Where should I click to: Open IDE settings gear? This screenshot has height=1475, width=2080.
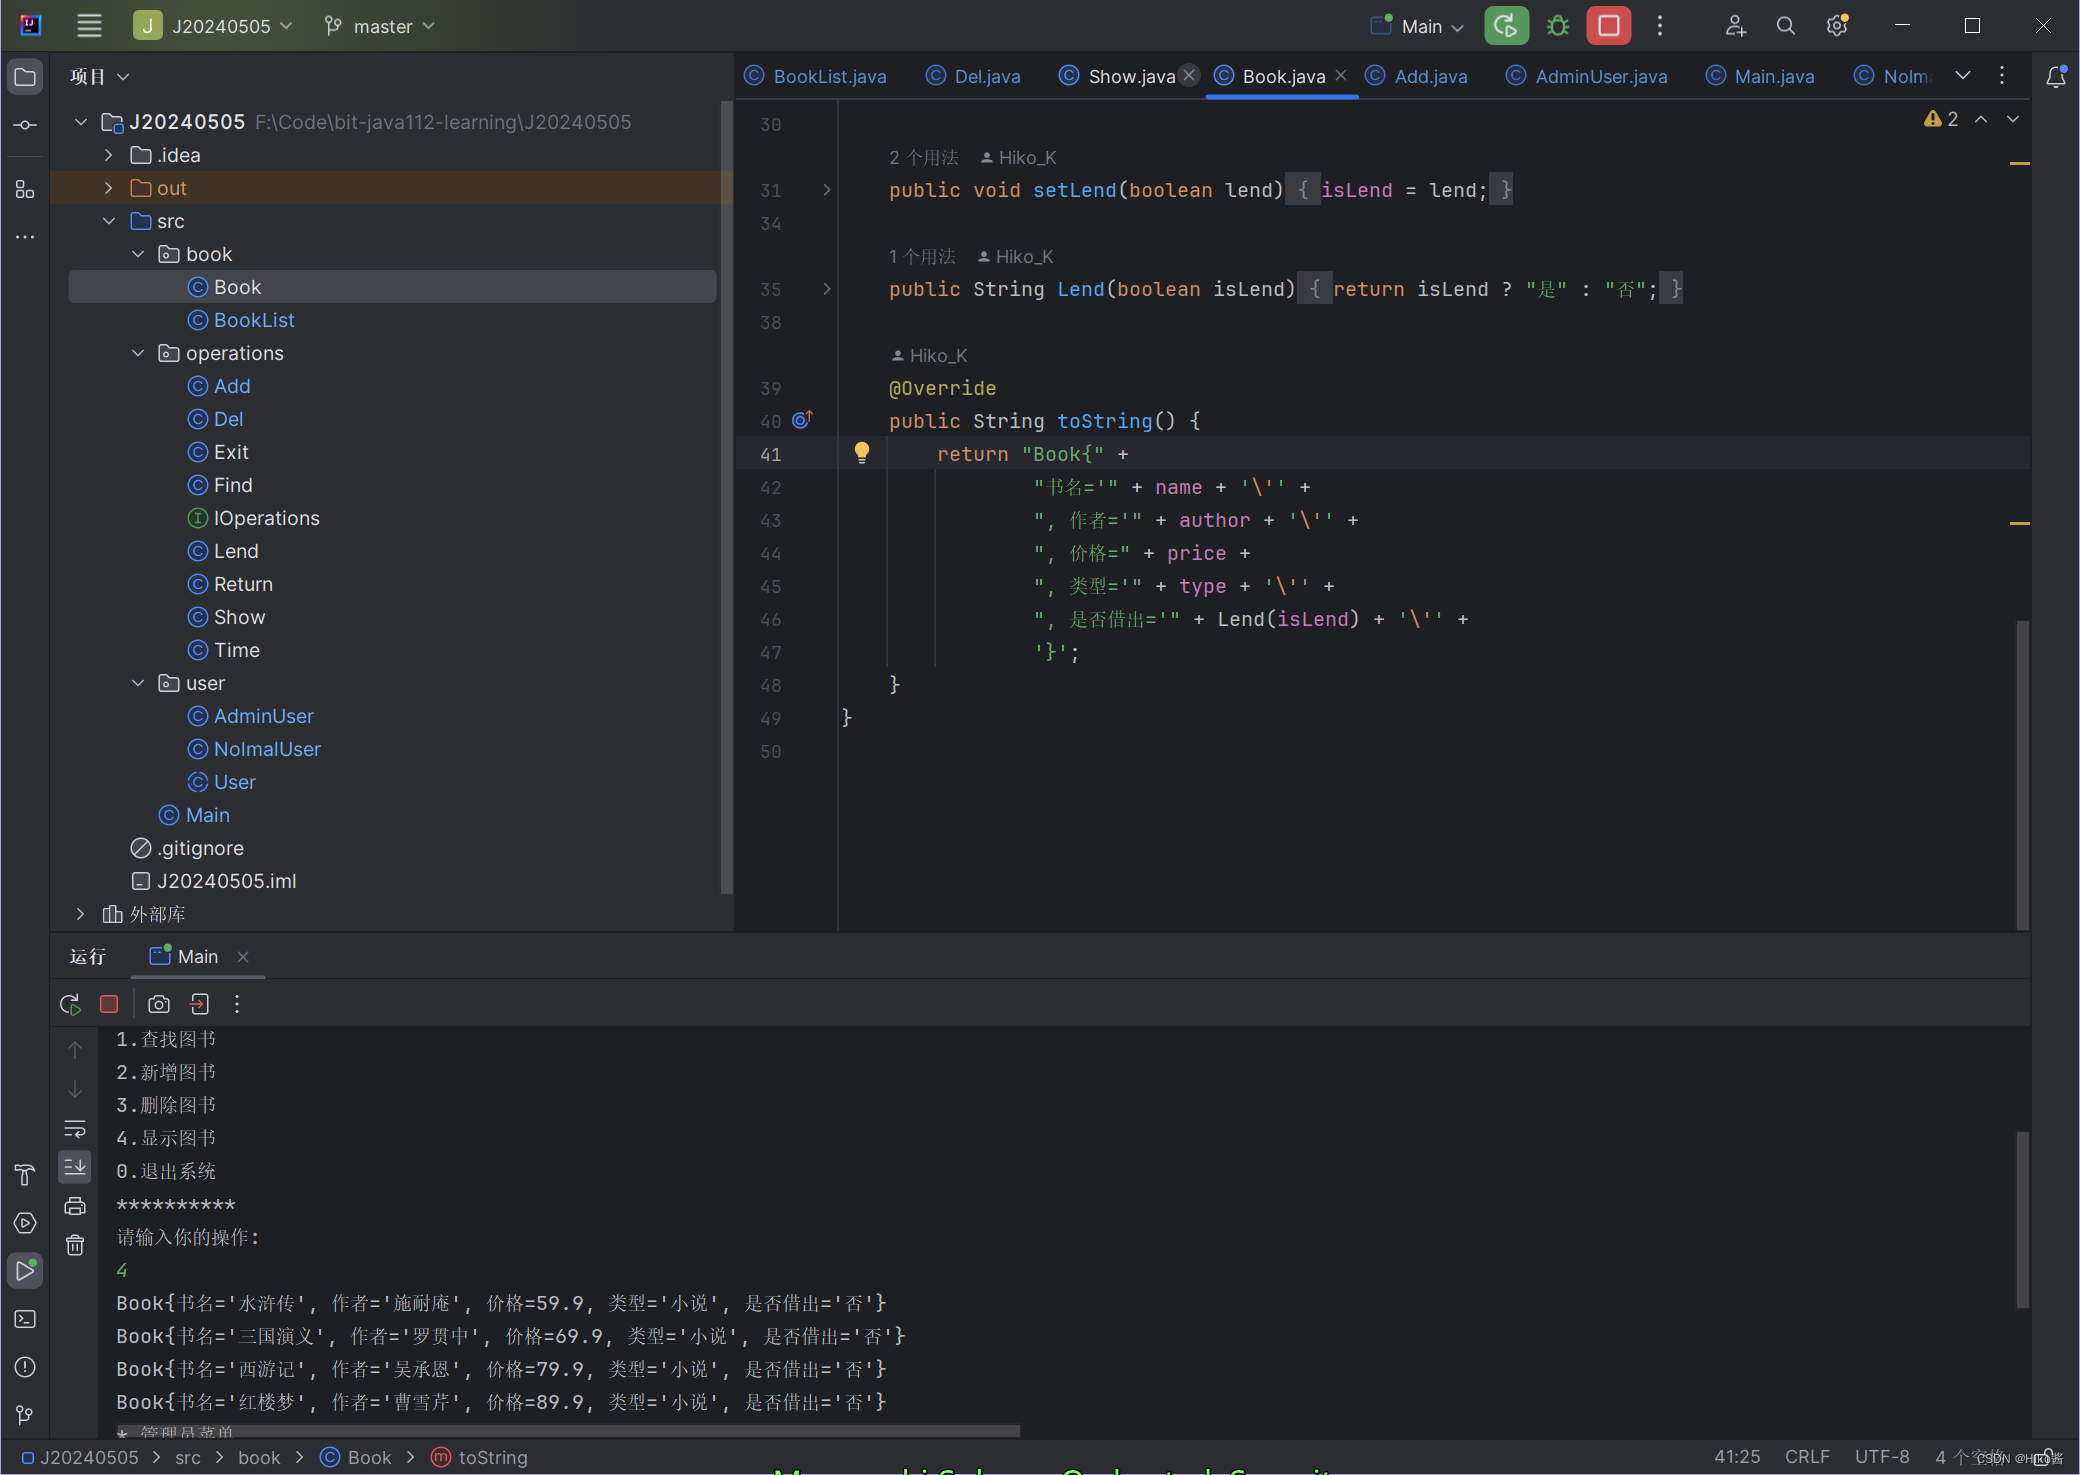click(1837, 26)
